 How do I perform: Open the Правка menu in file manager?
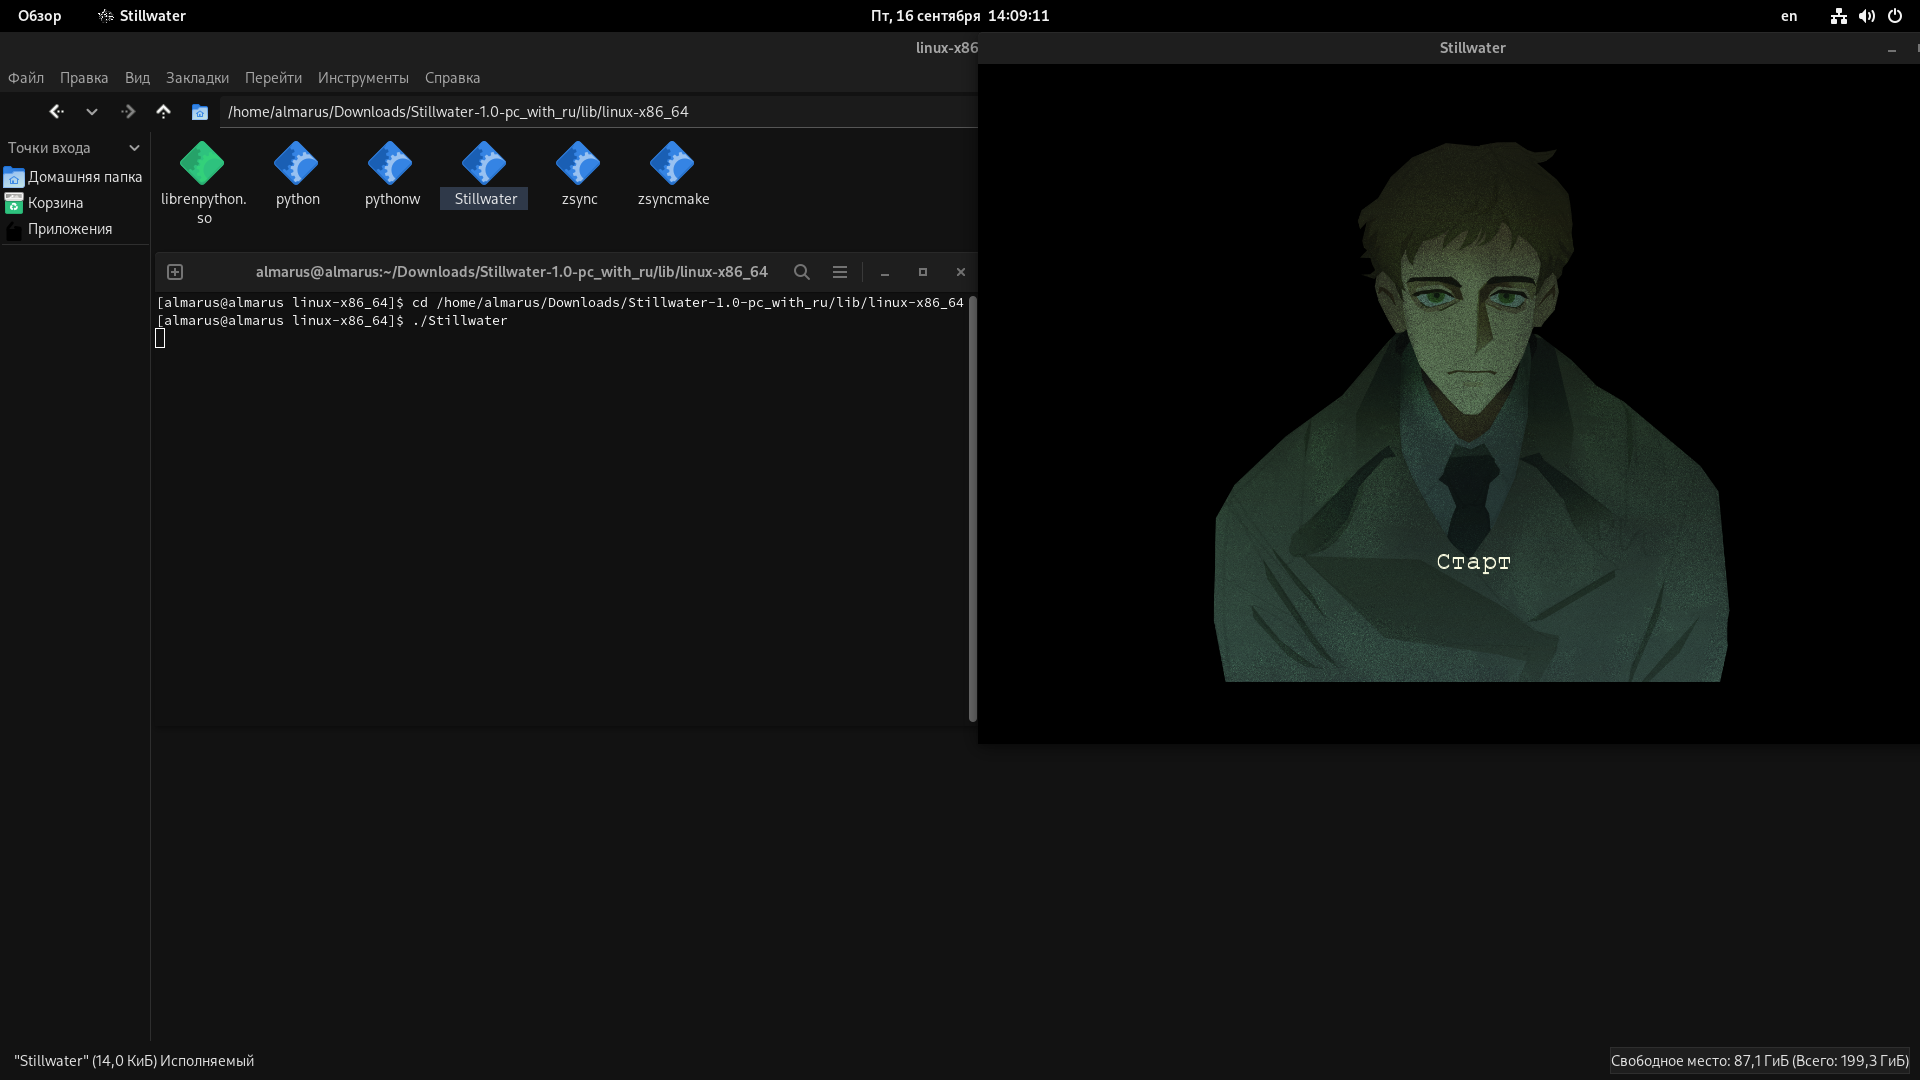tap(82, 76)
